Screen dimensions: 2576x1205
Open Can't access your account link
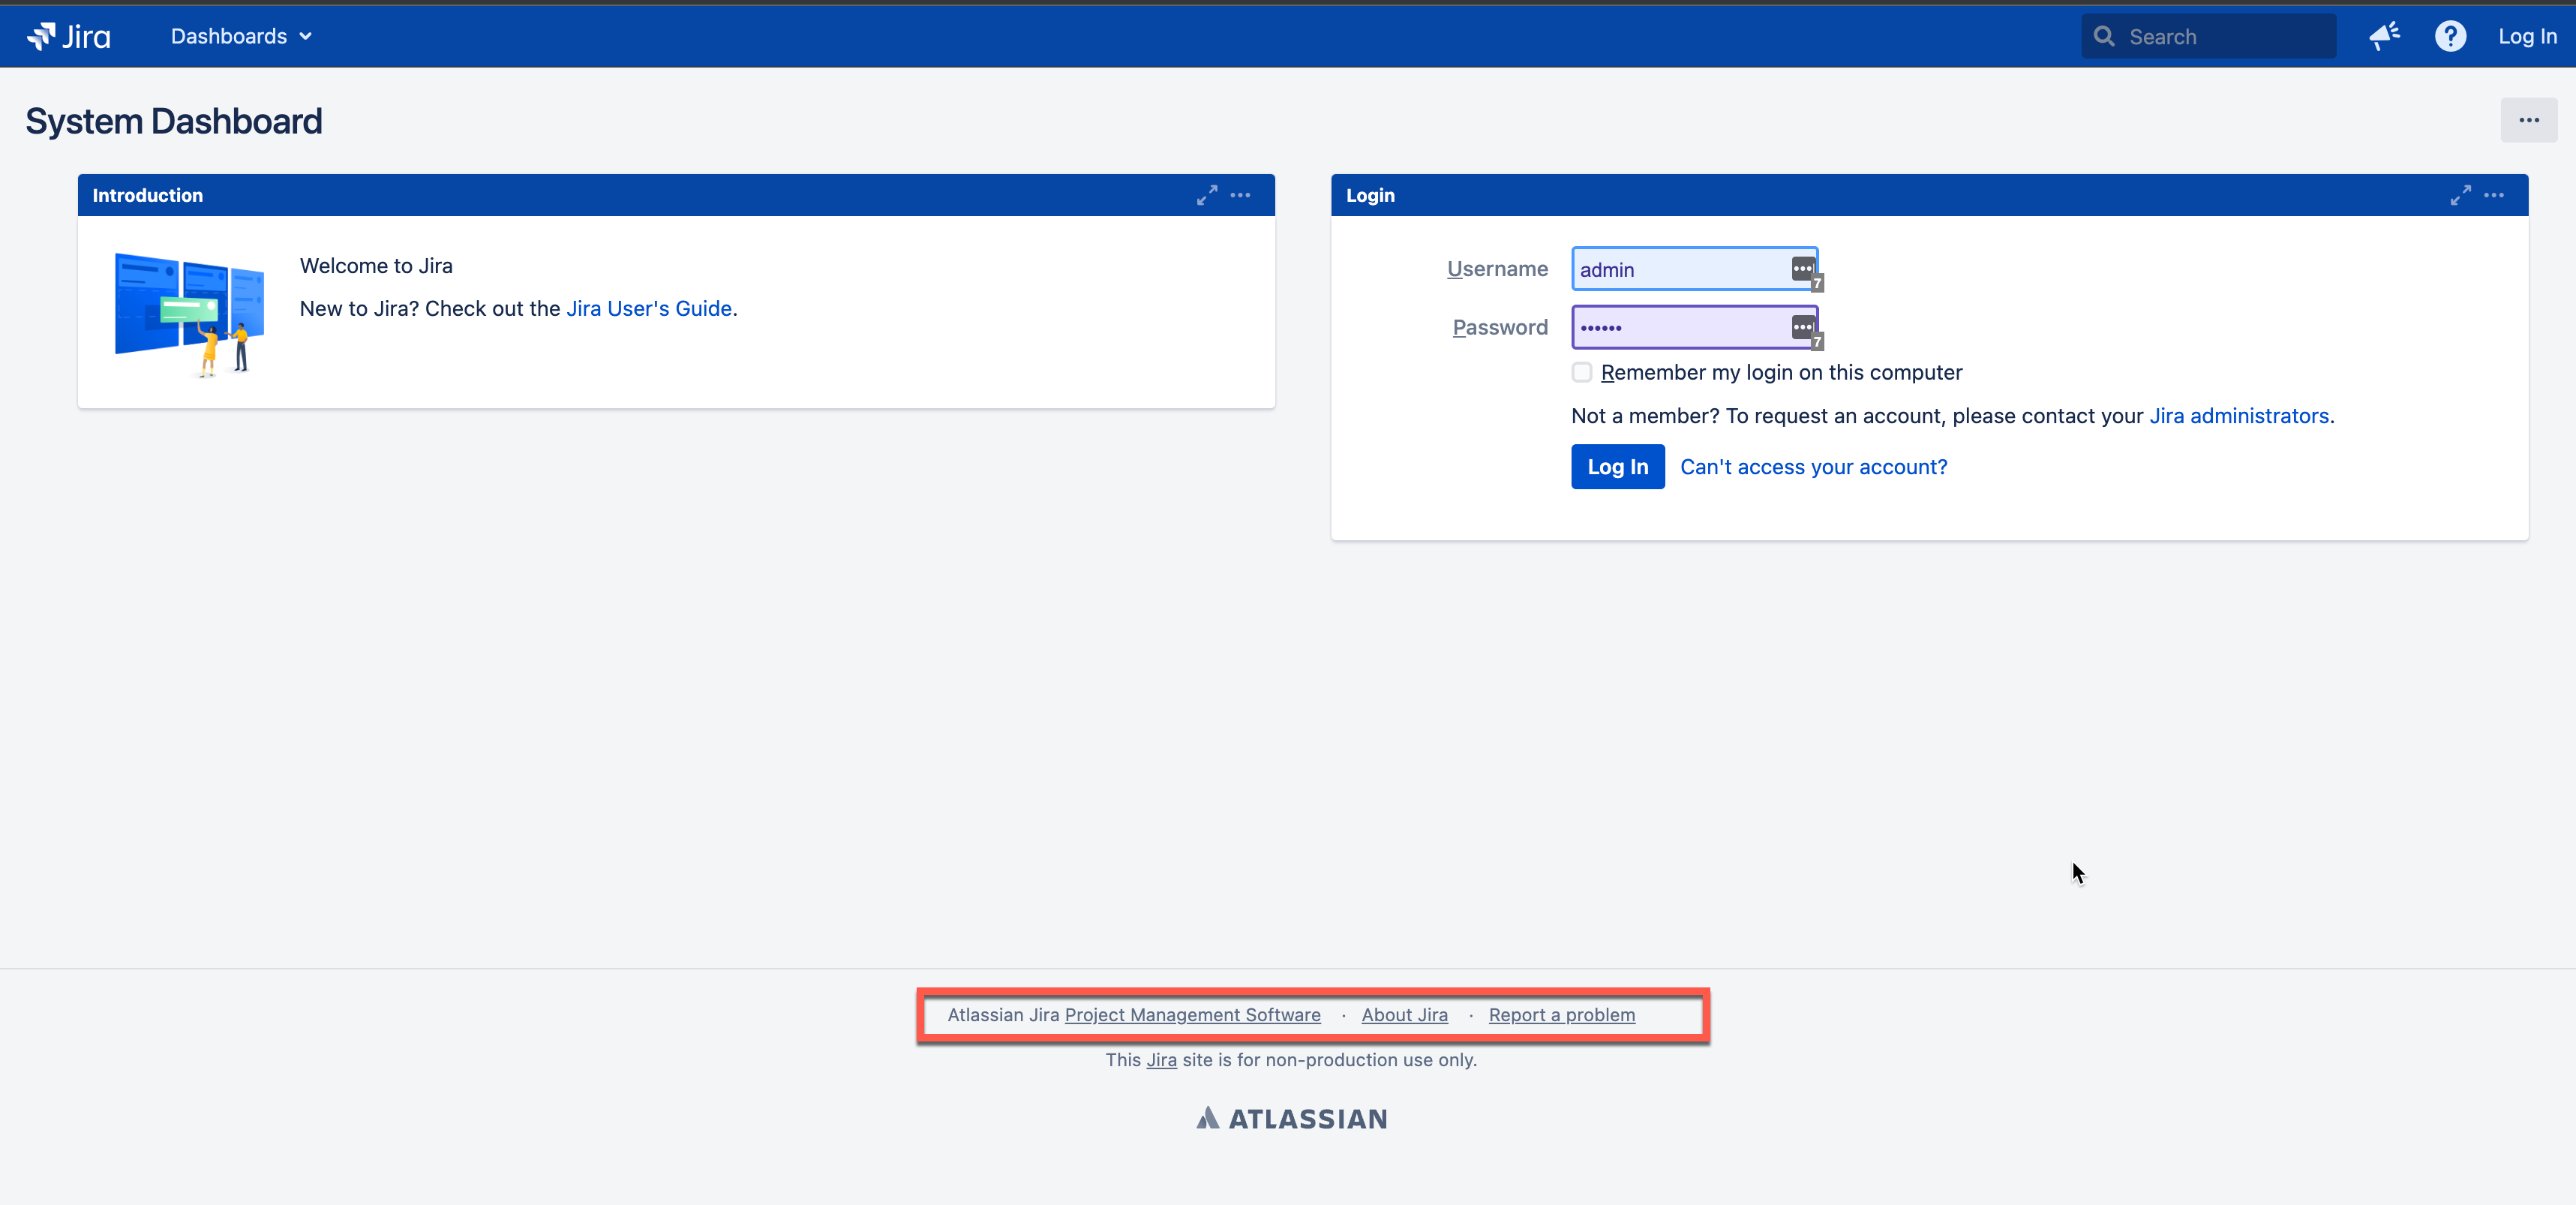(1813, 467)
